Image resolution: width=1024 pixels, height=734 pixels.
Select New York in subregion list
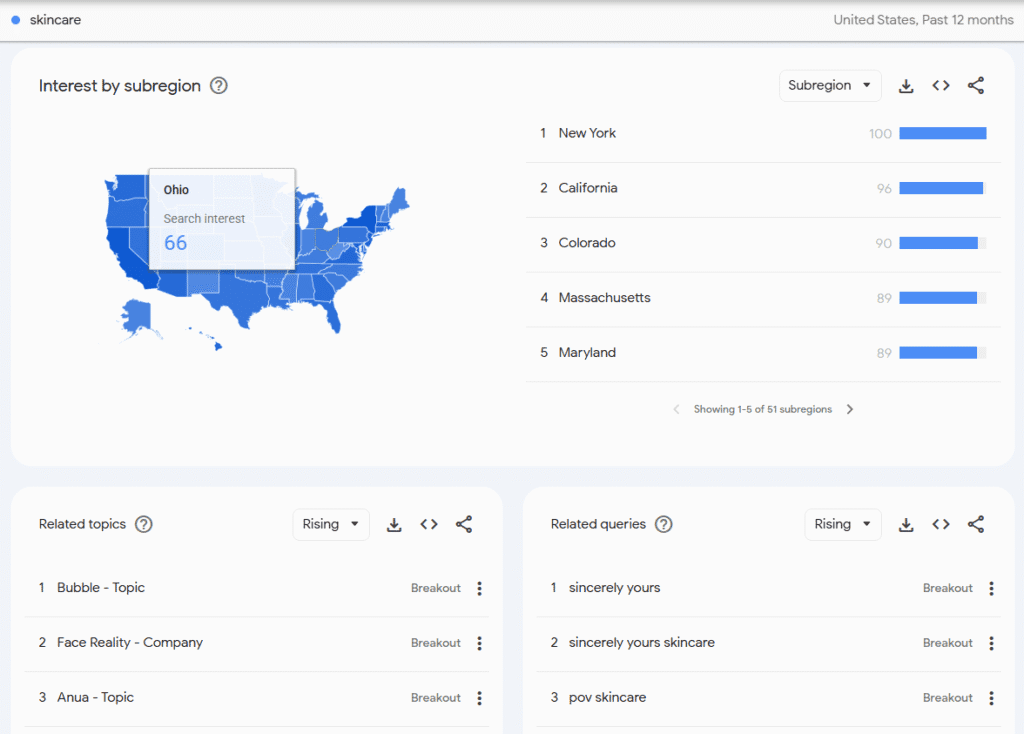point(587,133)
